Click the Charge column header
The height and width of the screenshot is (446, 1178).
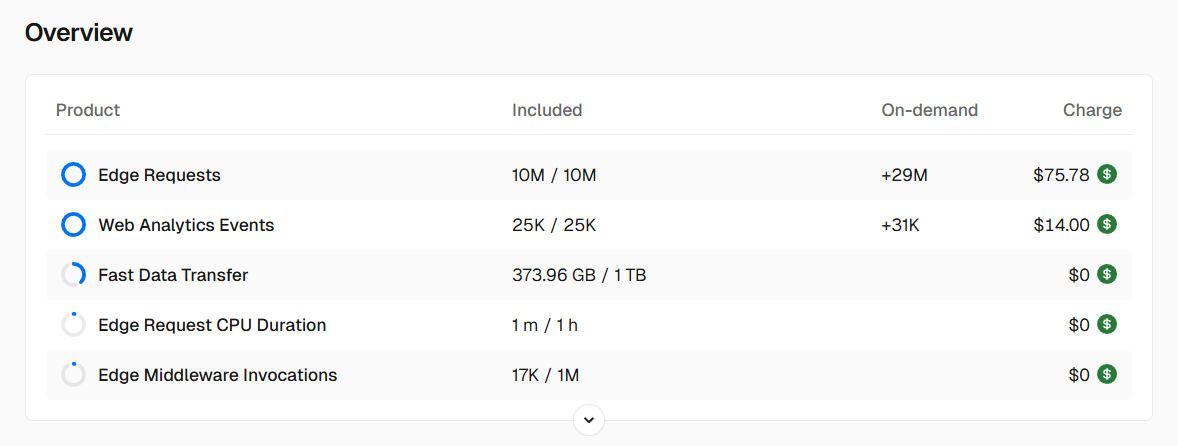pyautogui.click(x=1092, y=110)
